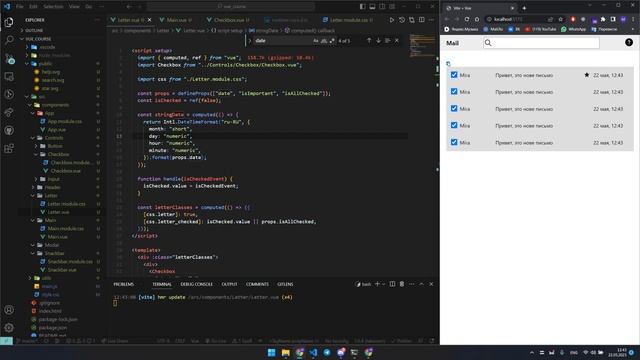640x360 pixels.
Task: Close the find widget in the editor
Action: [x=397, y=40]
